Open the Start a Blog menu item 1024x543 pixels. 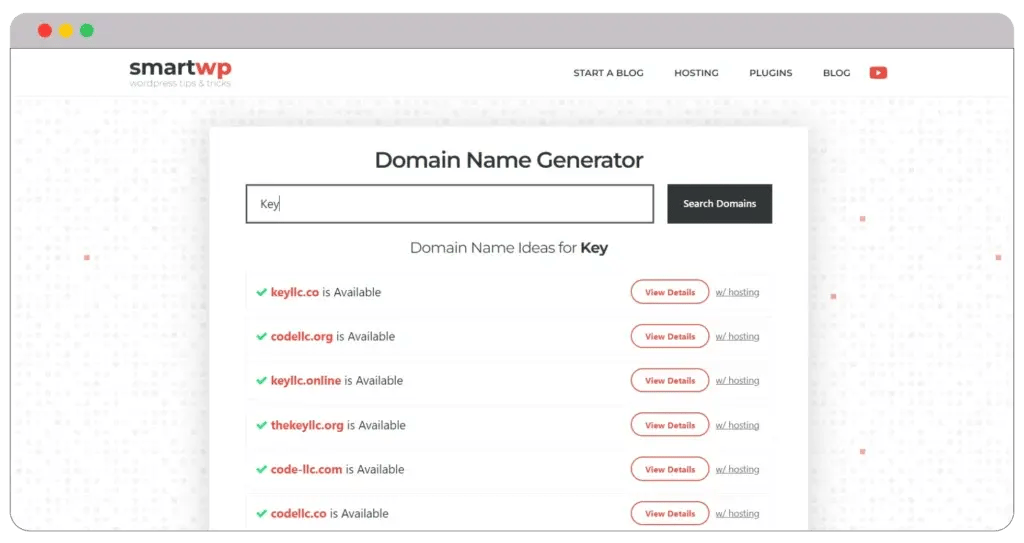tap(608, 73)
